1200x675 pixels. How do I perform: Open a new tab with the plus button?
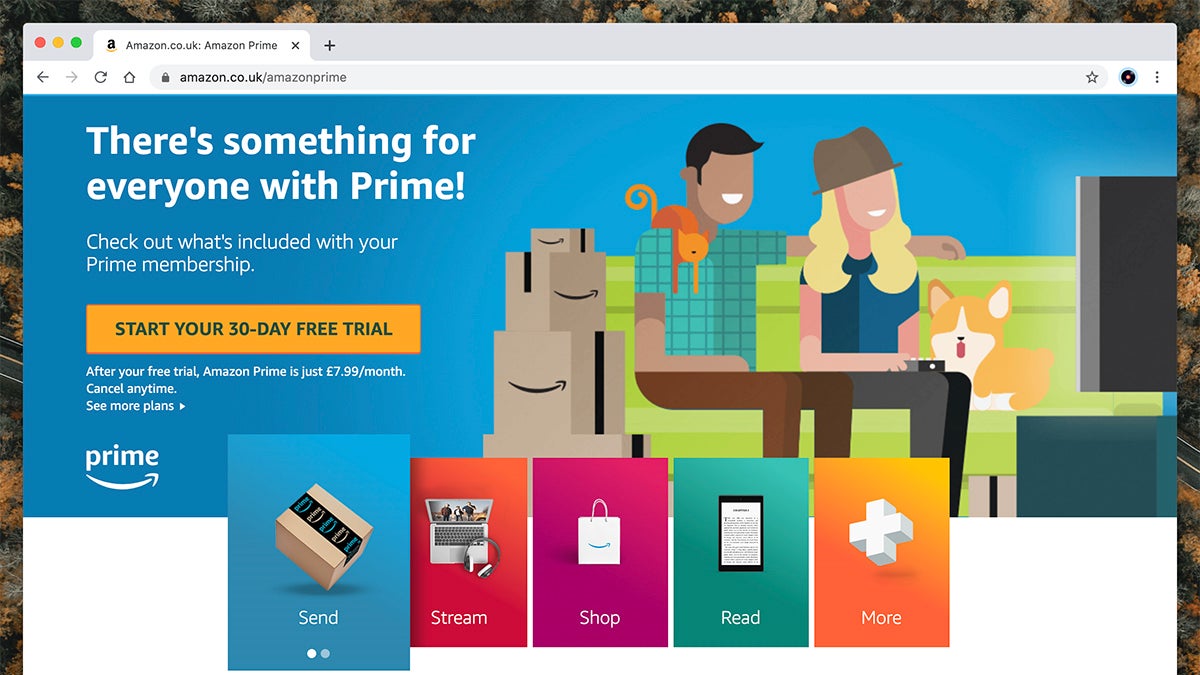[x=330, y=45]
